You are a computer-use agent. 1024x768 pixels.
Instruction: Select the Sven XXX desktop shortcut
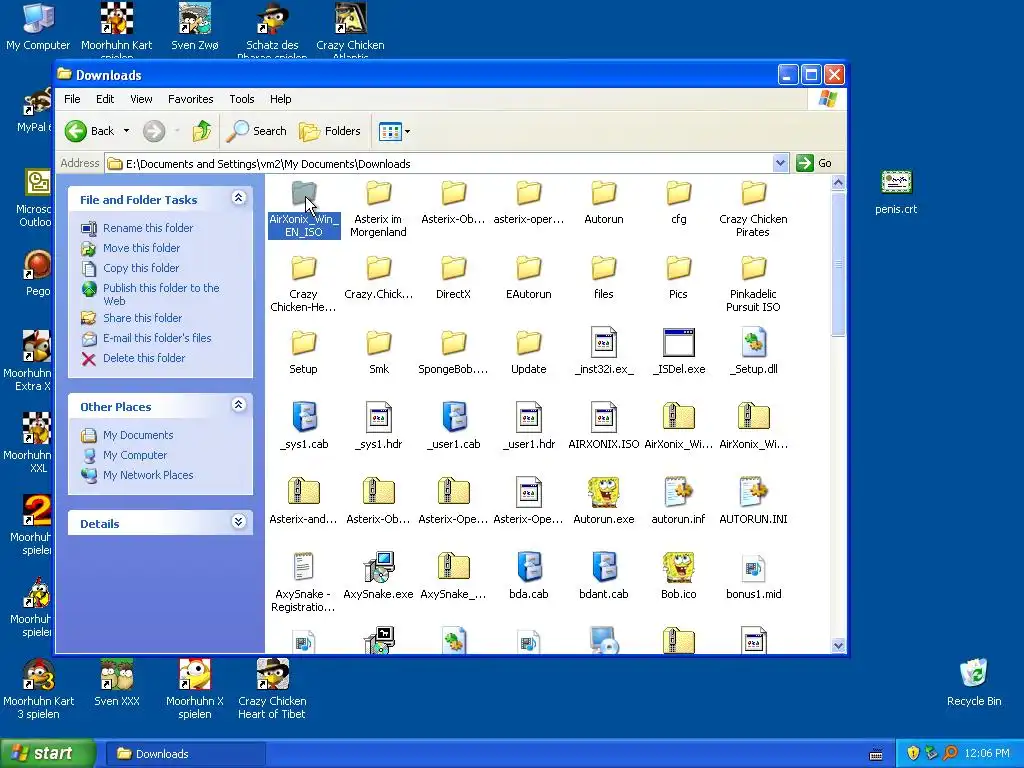(x=117, y=683)
